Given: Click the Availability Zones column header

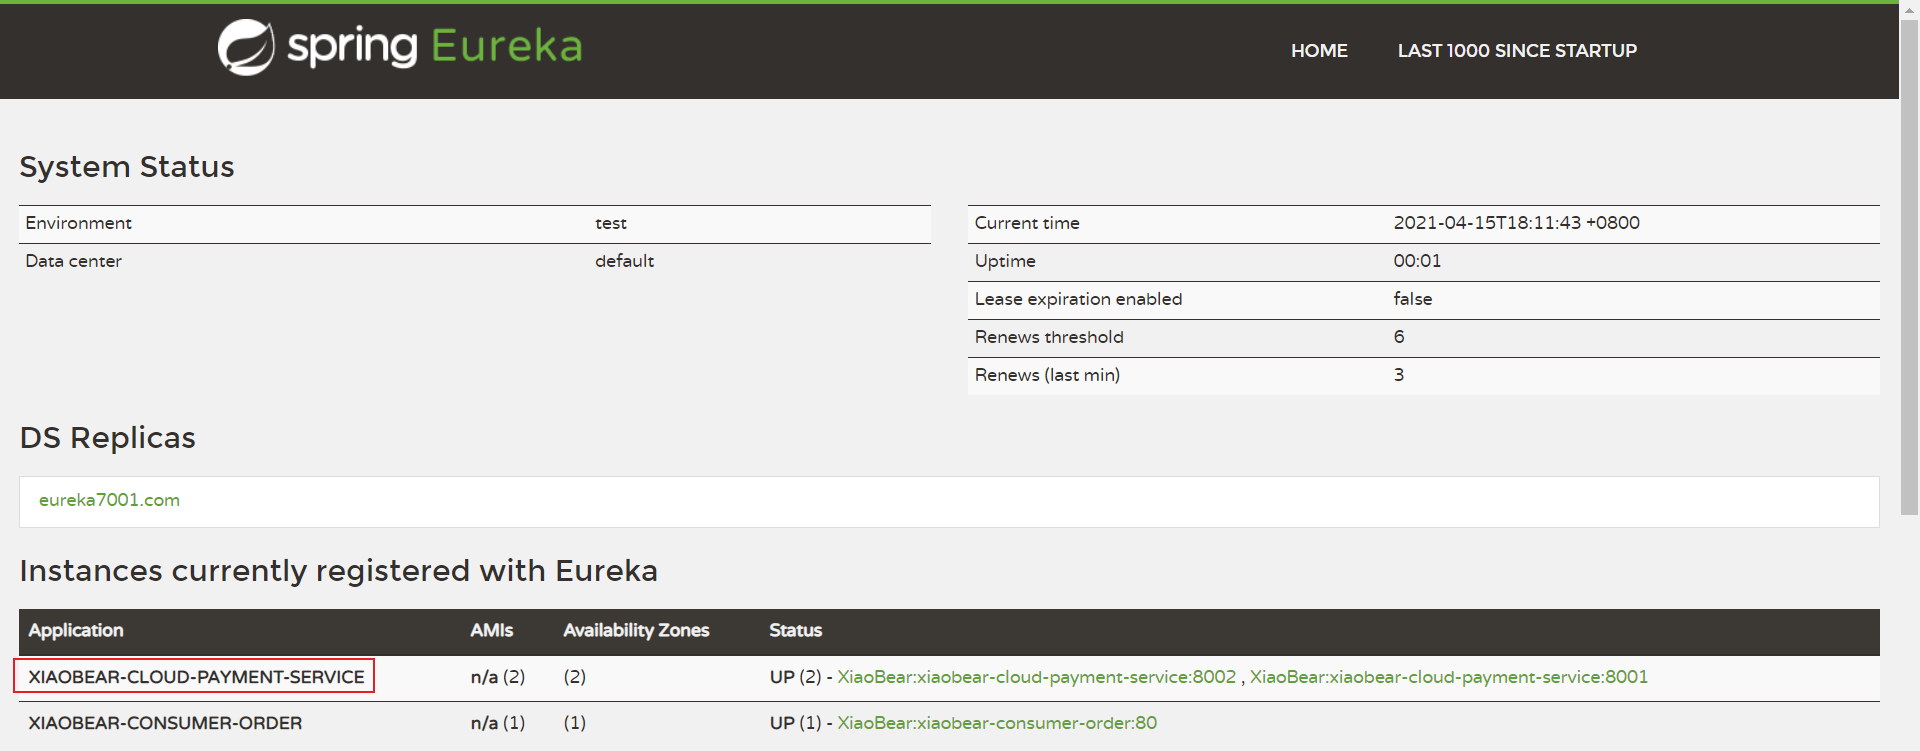Looking at the screenshot, I should click(636, 631).
